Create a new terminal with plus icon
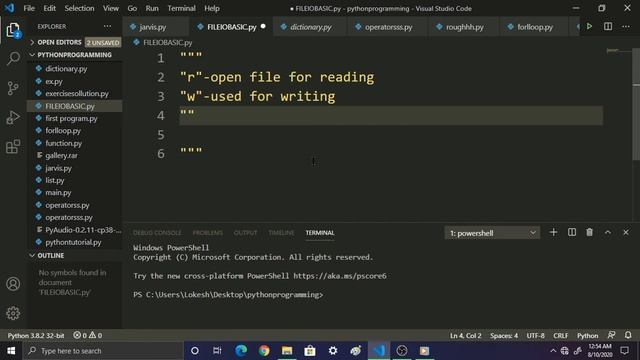Viewport: 640px width, 360px height. click(553, 232)
